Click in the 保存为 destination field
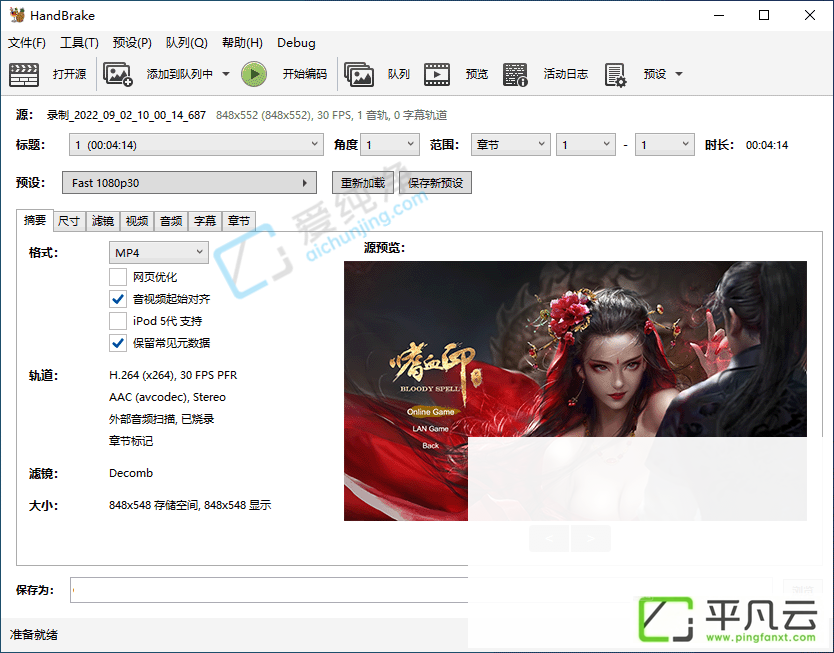Screen dimensions: 834x653 (421, 590)
